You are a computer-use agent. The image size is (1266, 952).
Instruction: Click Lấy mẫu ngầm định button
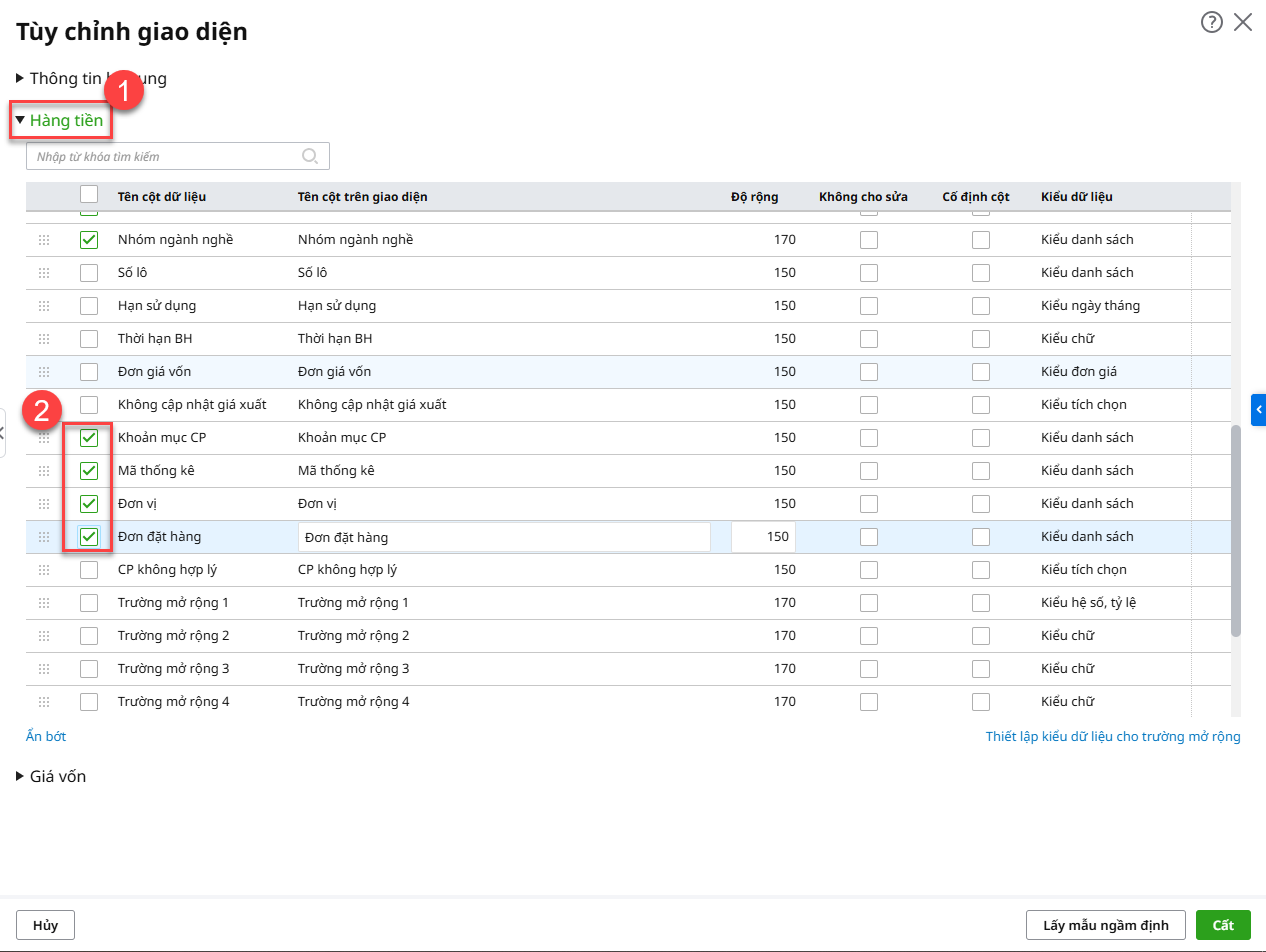1105,925
